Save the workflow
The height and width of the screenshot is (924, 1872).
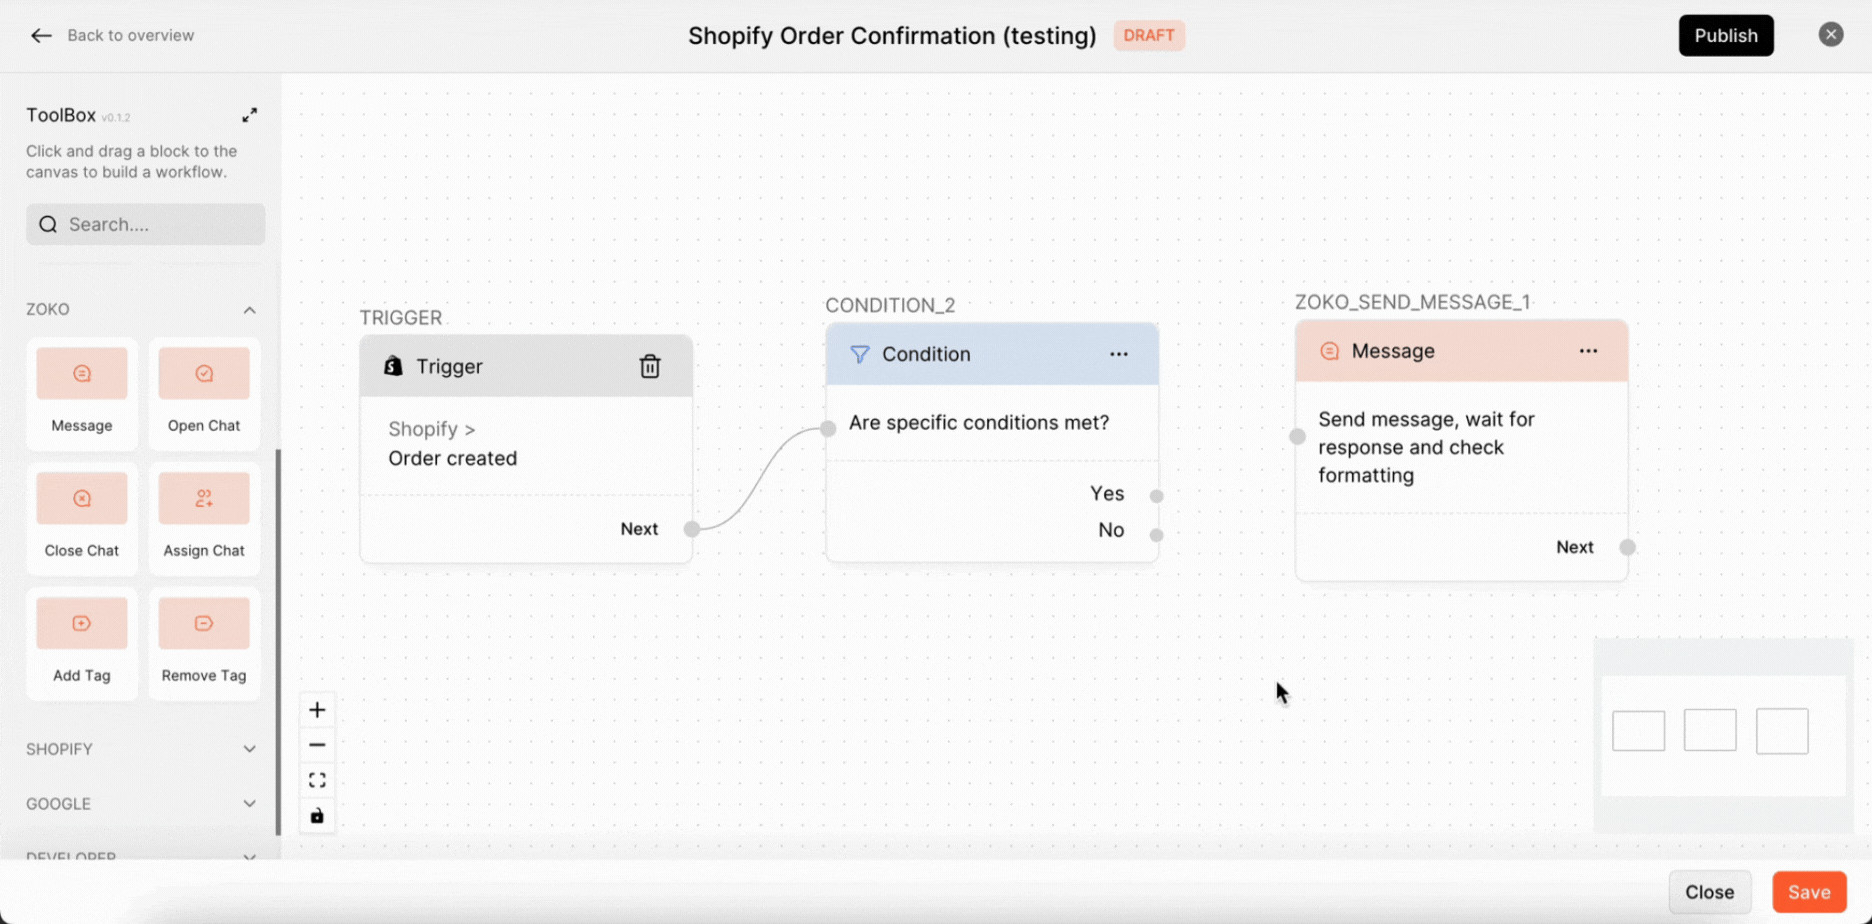[x=1809, y=892]
